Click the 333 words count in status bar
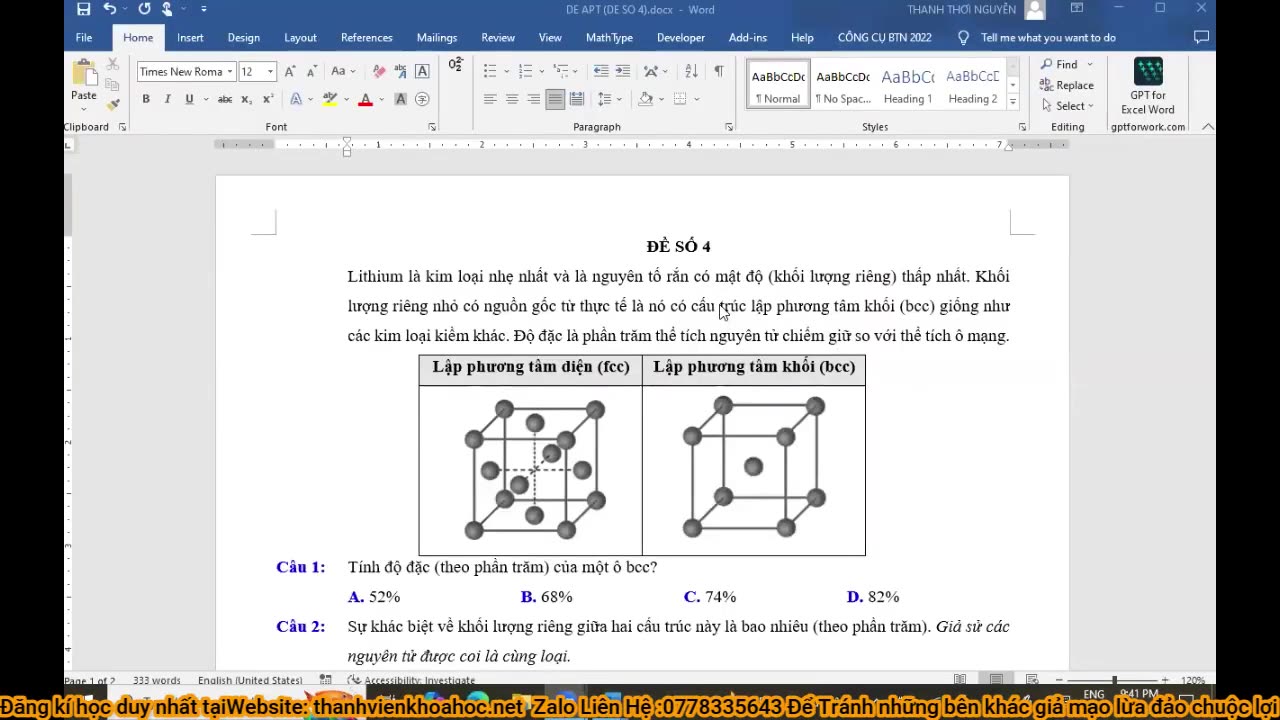The image size is (1280, 720). click(157, 680)
